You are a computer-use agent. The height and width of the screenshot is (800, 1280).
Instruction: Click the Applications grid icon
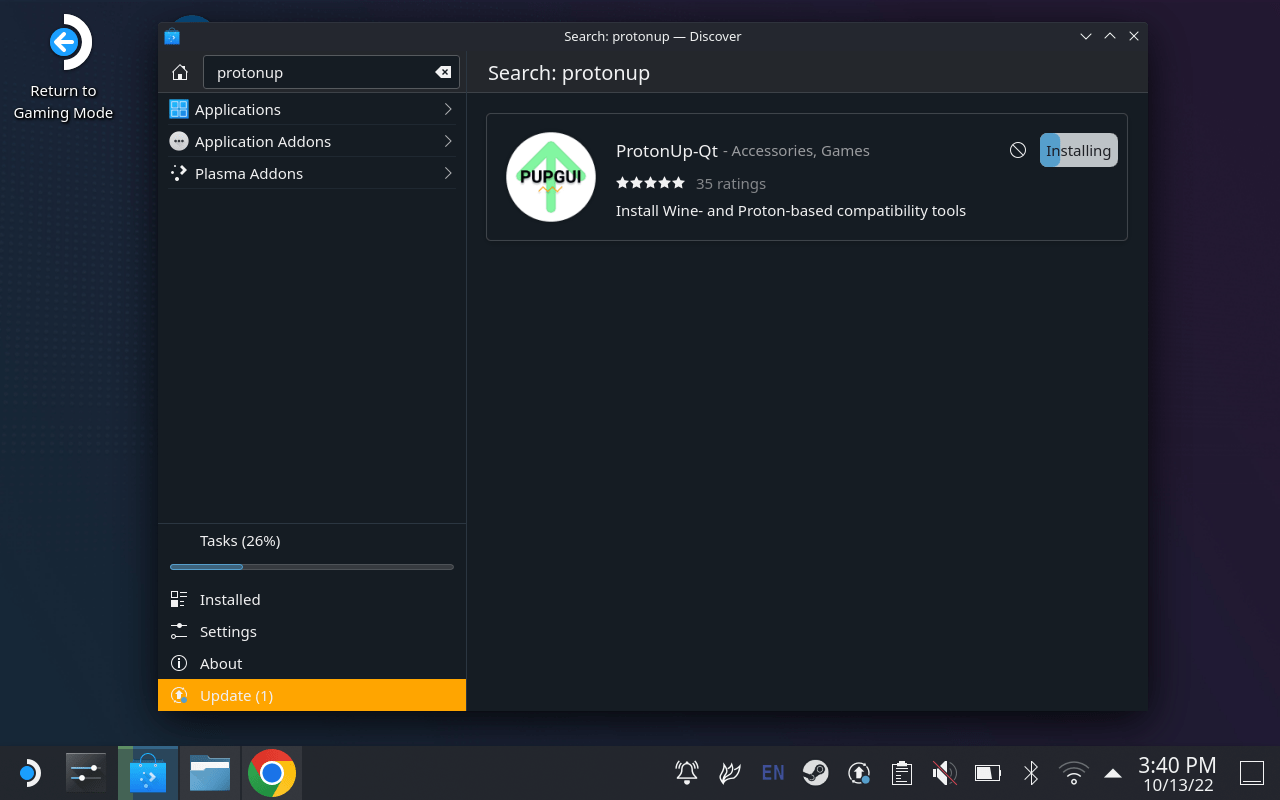point(179,109)
